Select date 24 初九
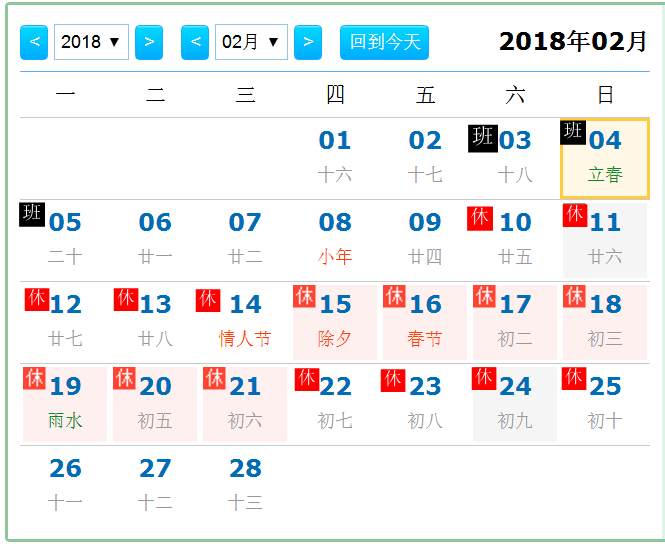The width and height of the screenshot is (665, 544). (515, 405)
